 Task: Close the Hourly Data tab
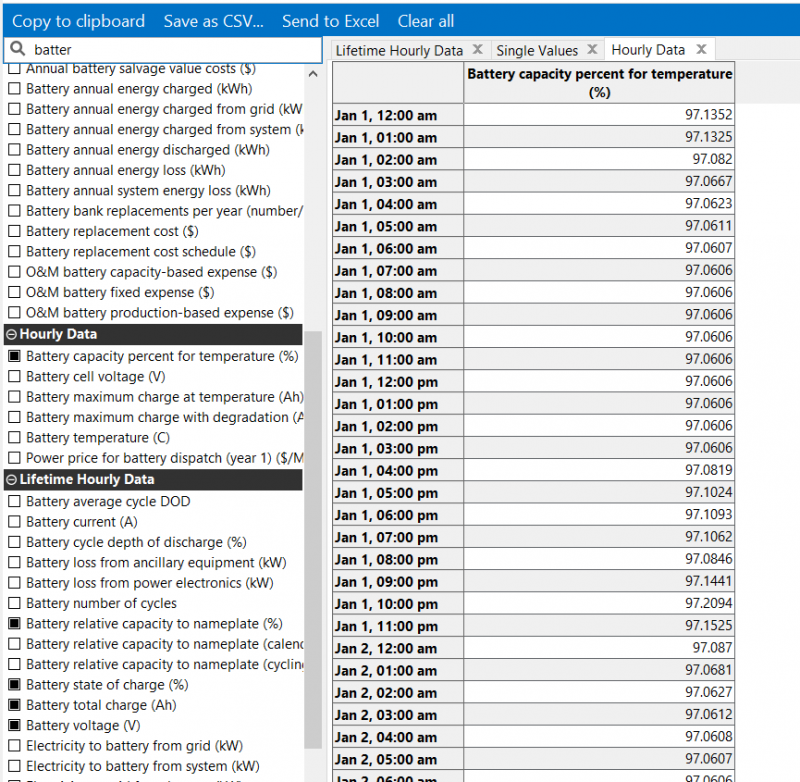point(701,50)
